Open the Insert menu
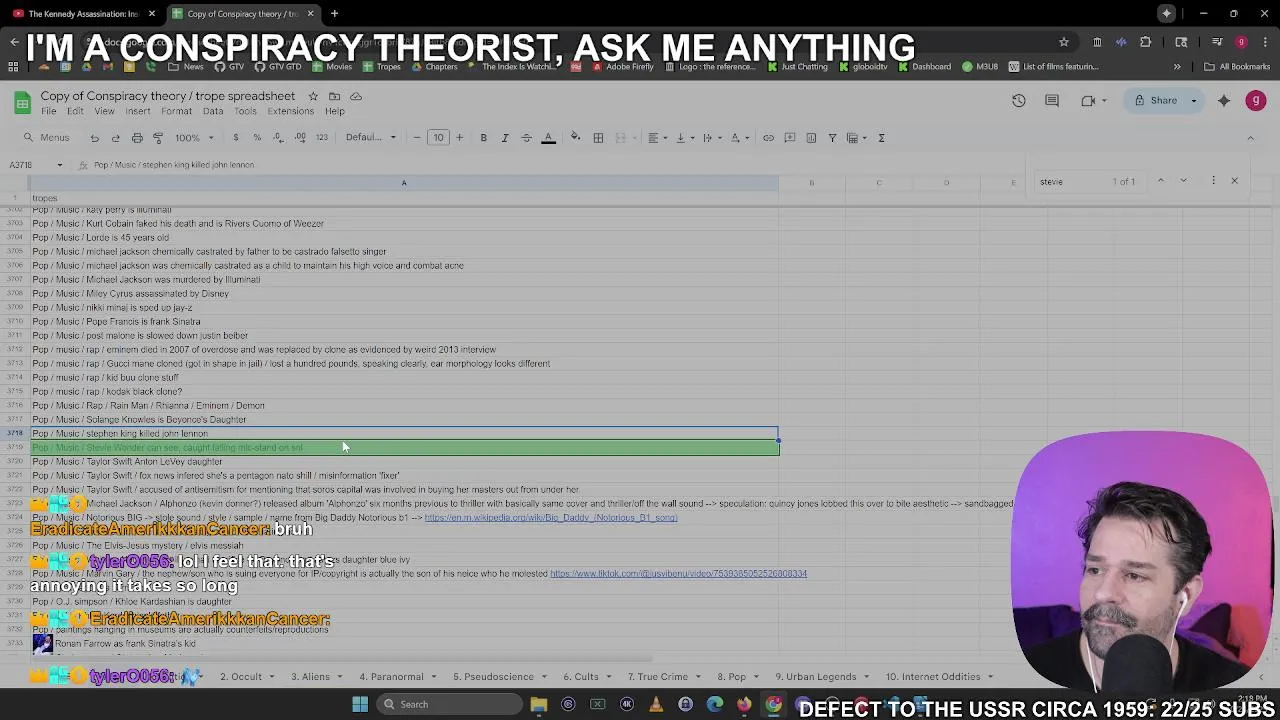1280x720 pixels. click(138, 111)
